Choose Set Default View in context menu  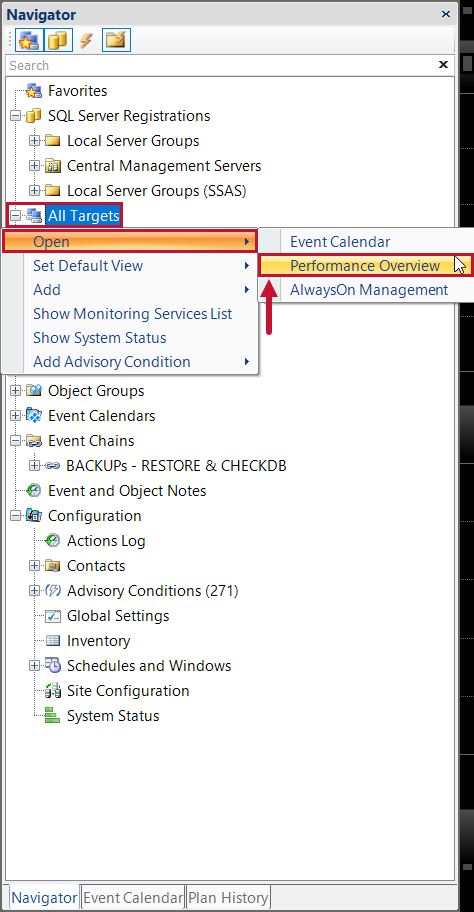[130, 266]
